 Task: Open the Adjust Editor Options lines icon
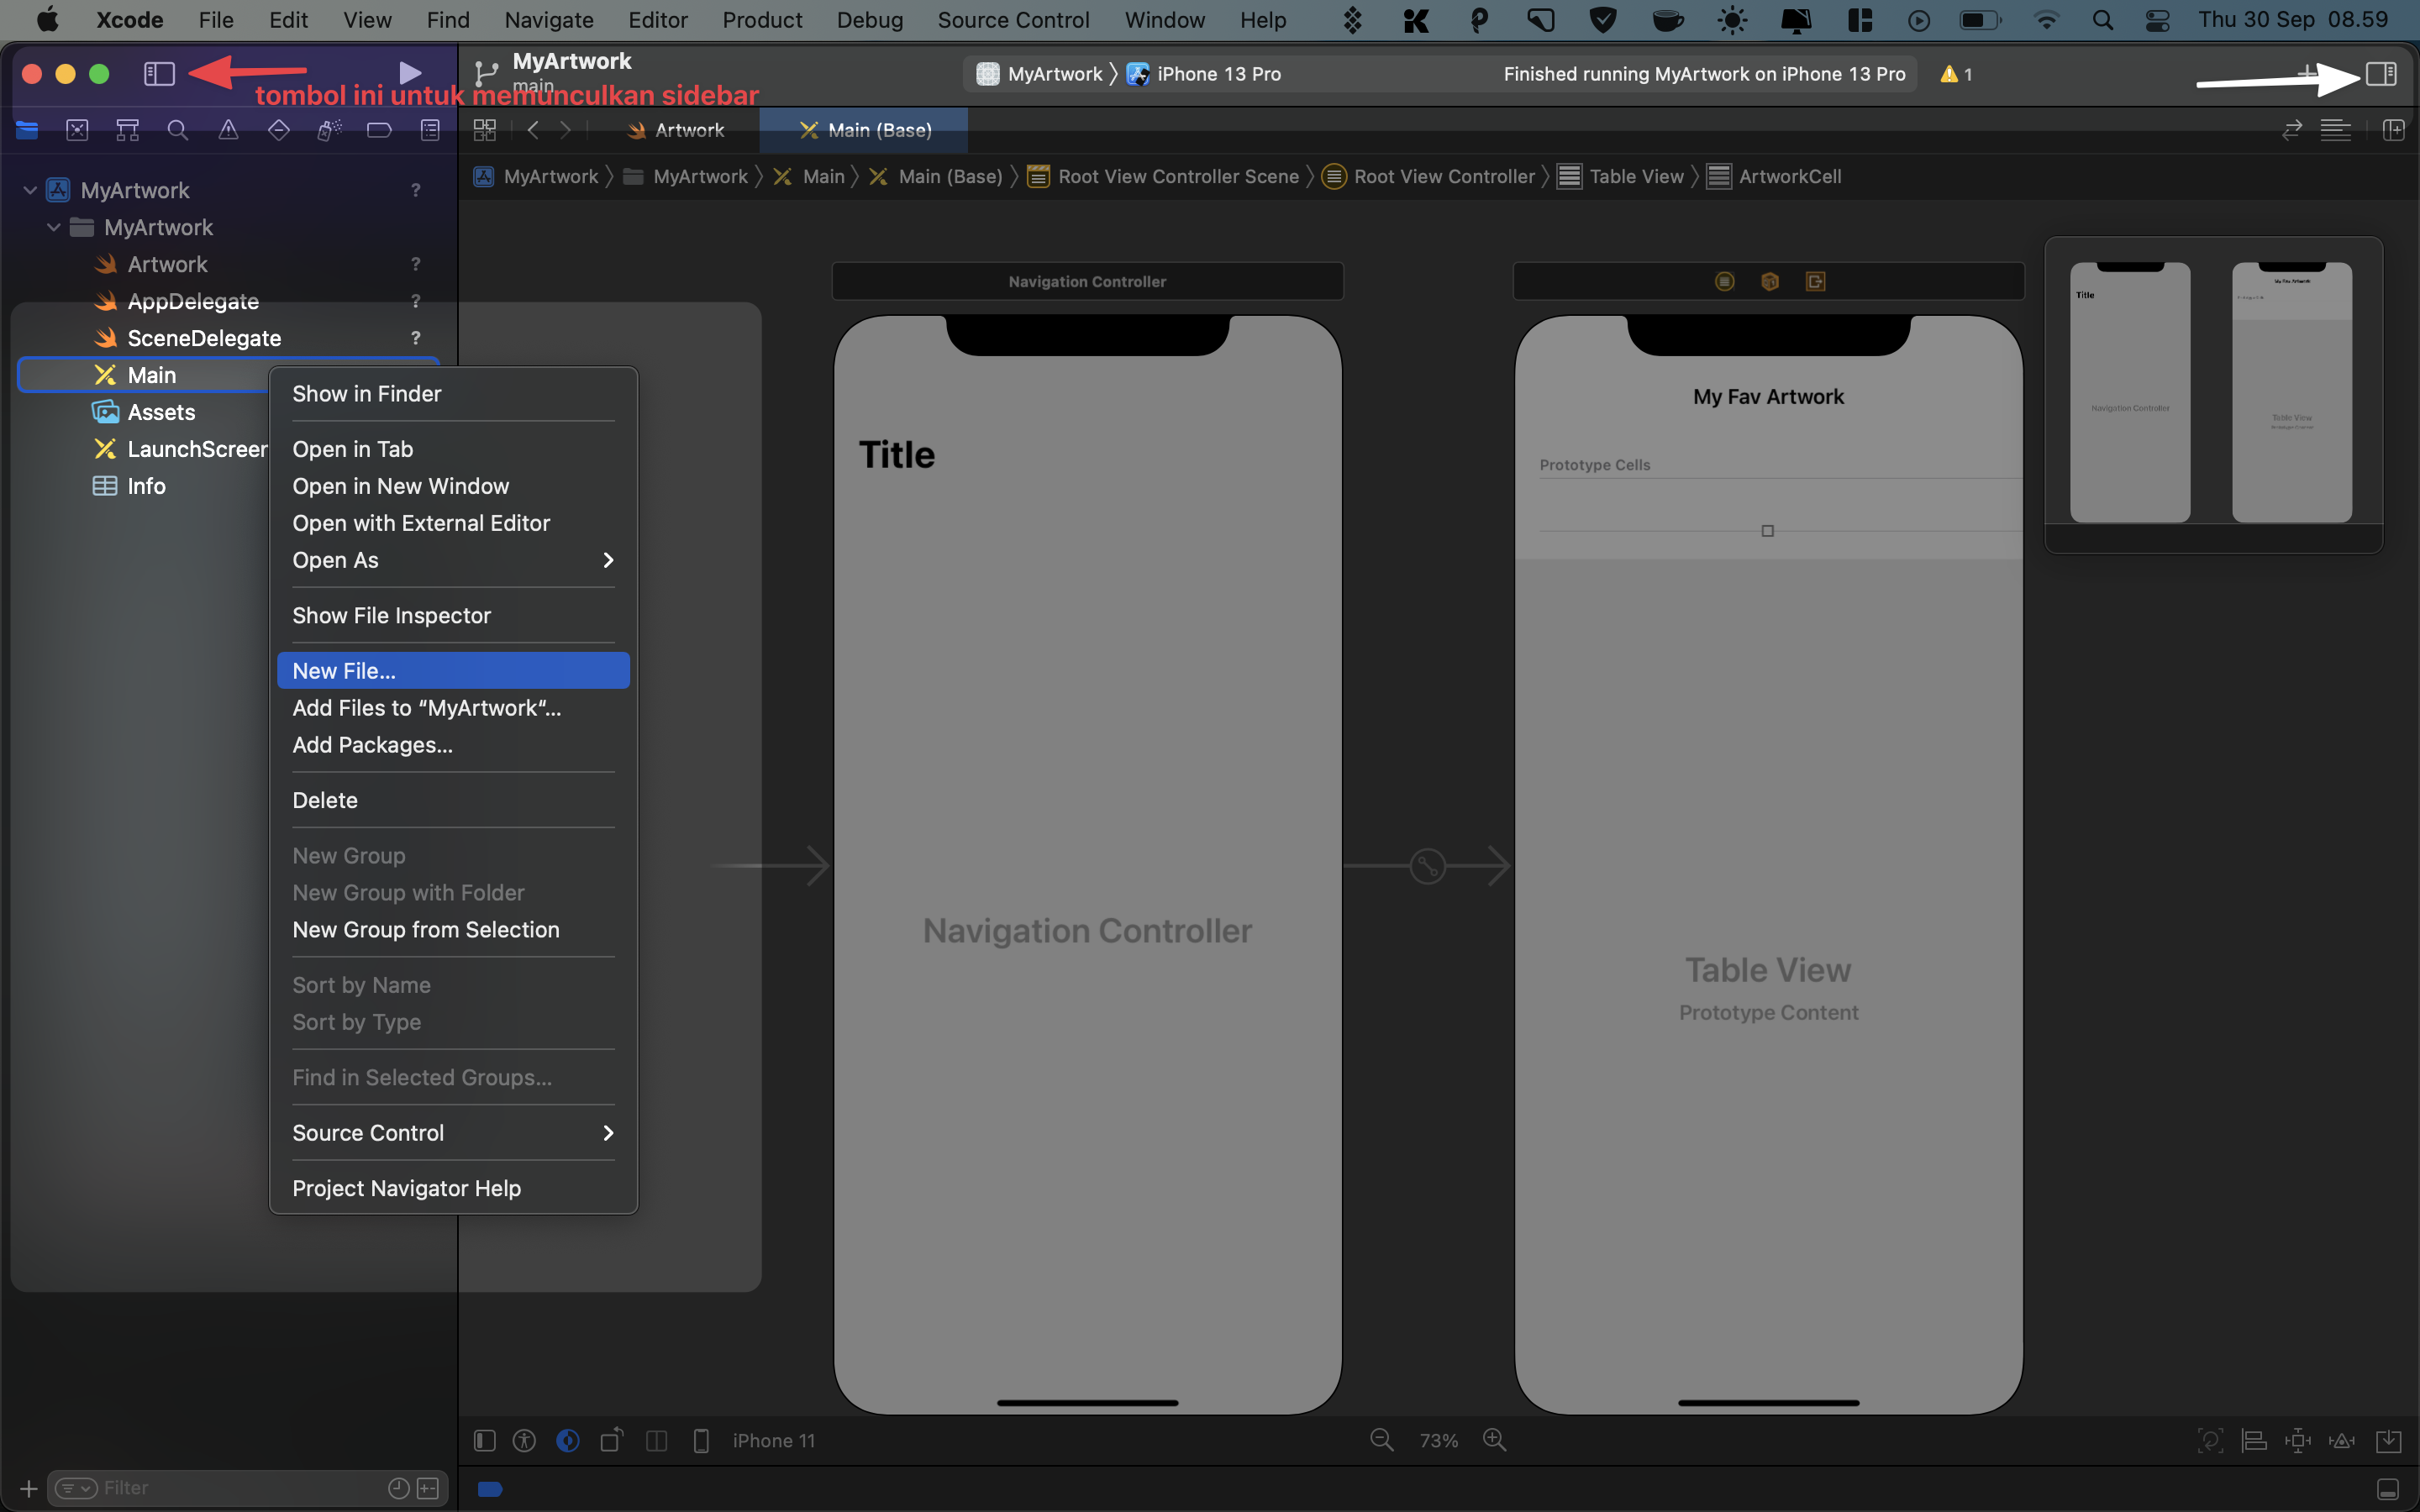point(2336,130)
